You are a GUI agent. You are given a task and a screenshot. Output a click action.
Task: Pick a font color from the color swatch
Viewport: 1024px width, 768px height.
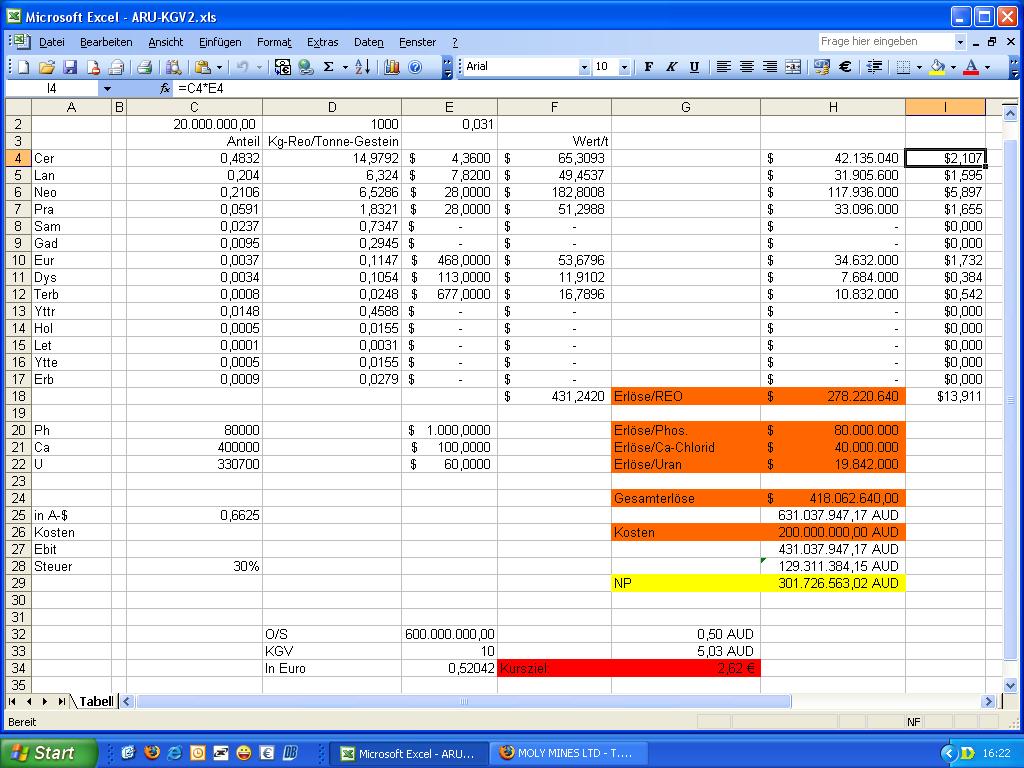click(x=973, y=68)
